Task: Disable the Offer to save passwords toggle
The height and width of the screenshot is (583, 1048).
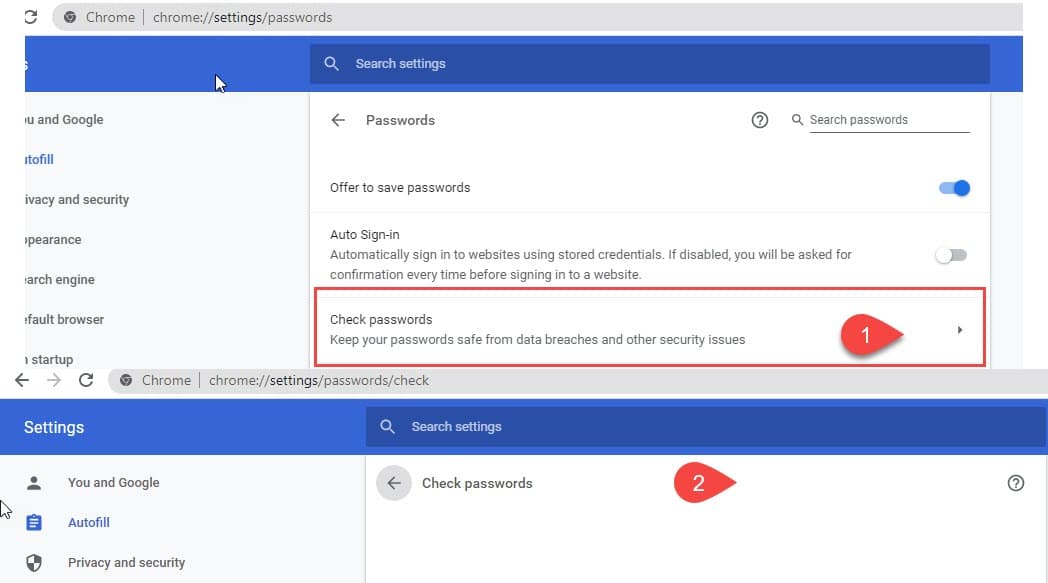Action: pyautogui.click(x=955, y=188)
